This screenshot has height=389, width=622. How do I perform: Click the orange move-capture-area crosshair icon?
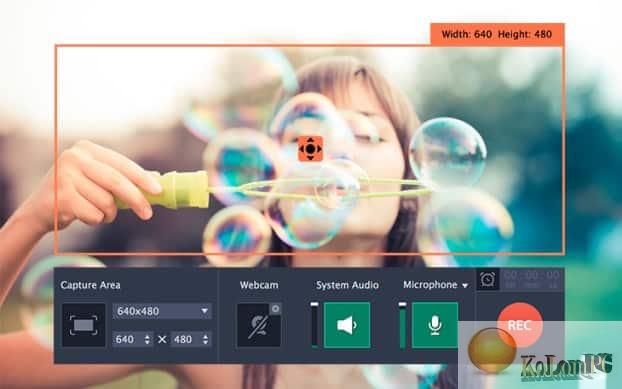tap(310, 149)
